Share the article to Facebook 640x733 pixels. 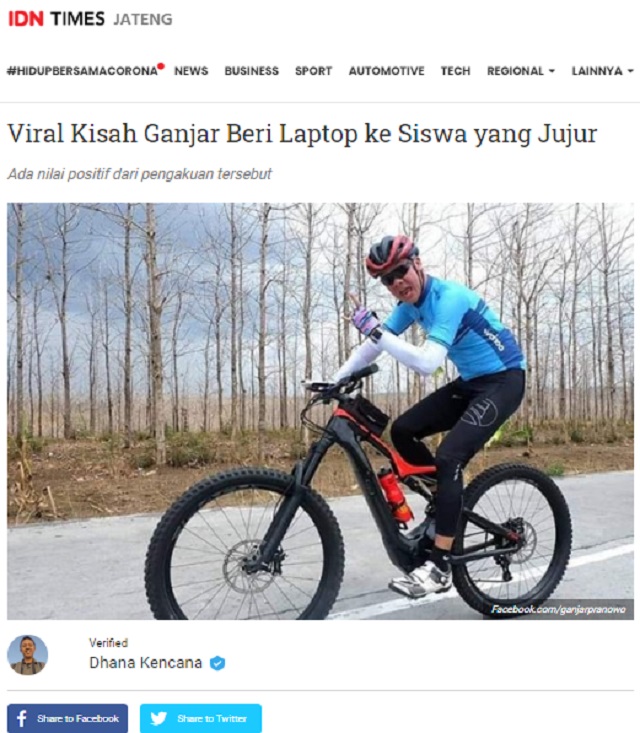click(x=67, y=718)
